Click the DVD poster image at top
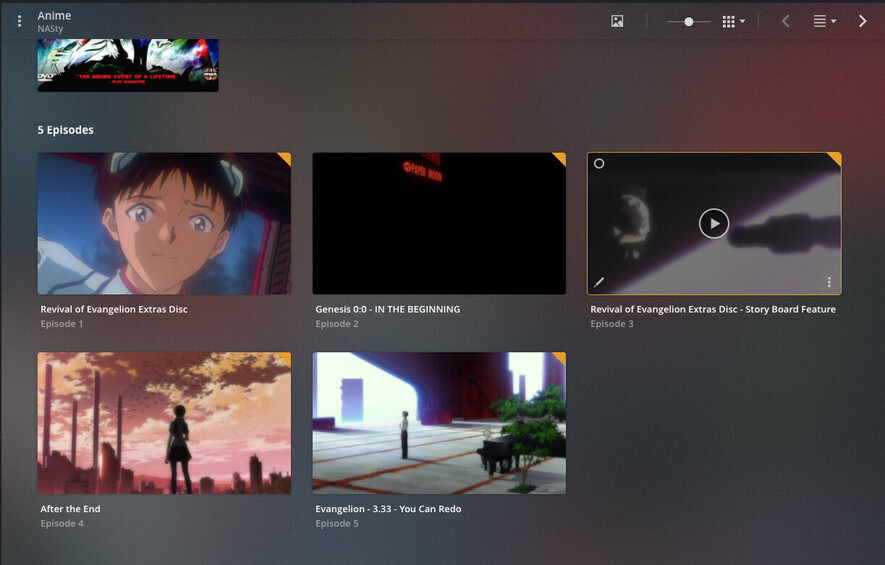This screenshot has width=885, height=565. click(128, 65)
